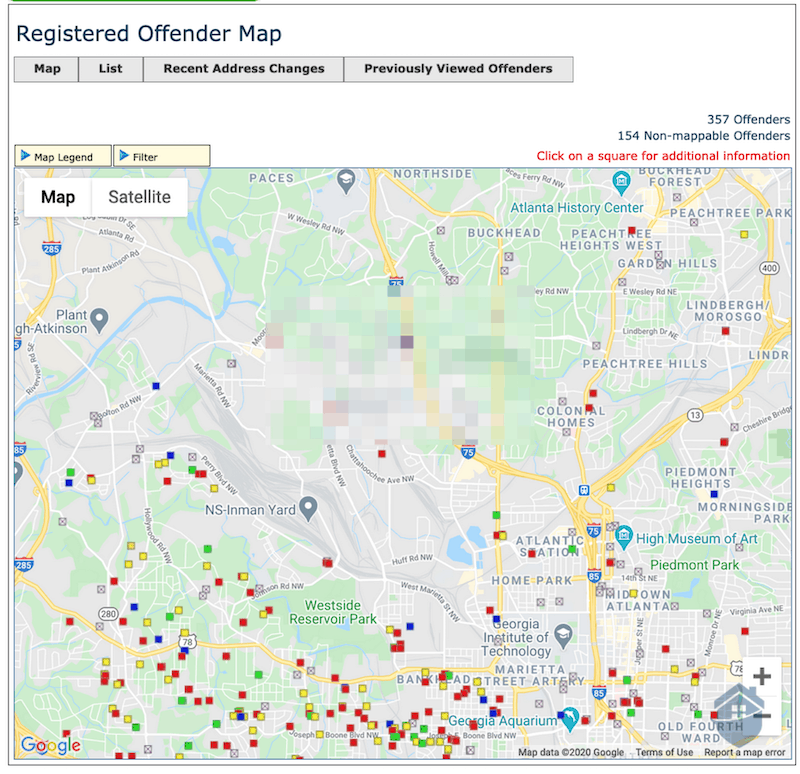
Task: Click the blue square in Piedmont Heights
Action: point(714,494)
